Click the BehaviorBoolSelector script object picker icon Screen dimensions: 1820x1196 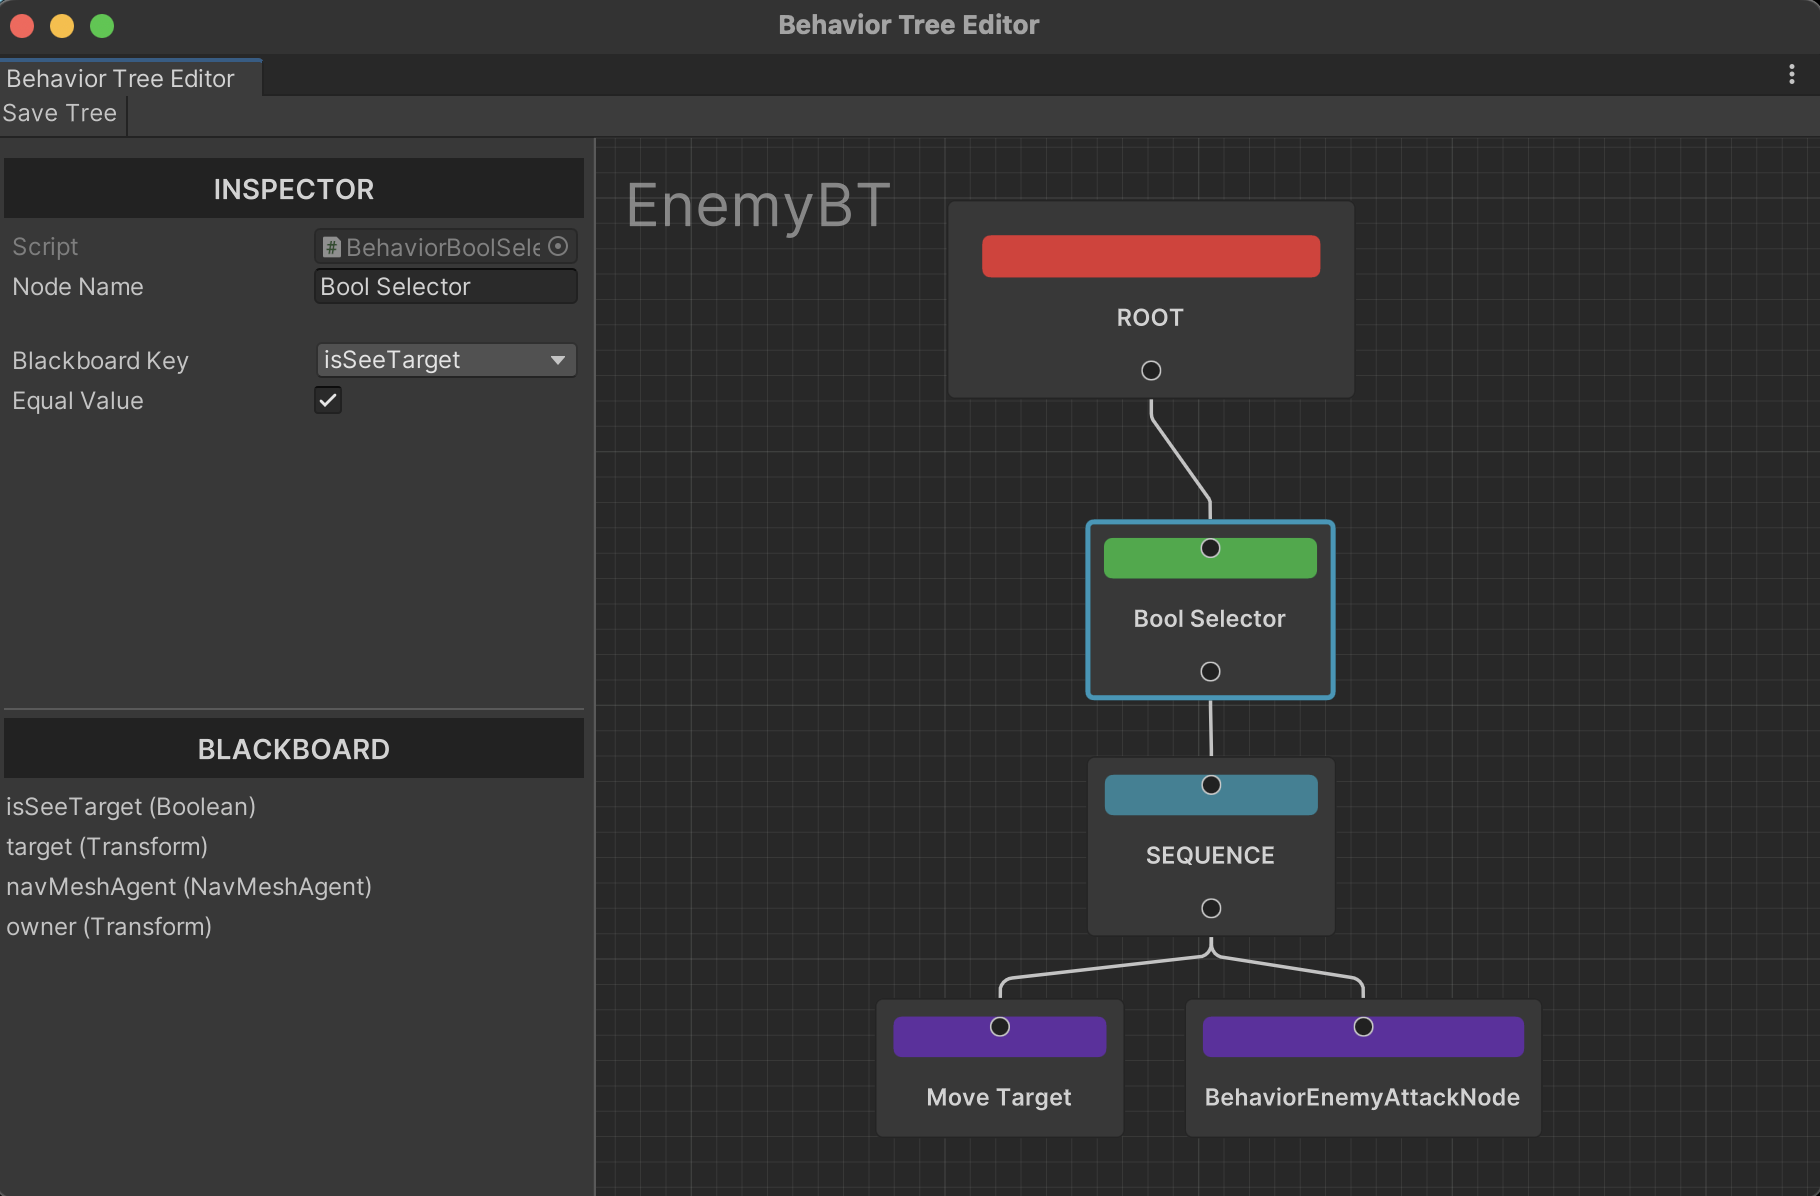coord(559,246)
